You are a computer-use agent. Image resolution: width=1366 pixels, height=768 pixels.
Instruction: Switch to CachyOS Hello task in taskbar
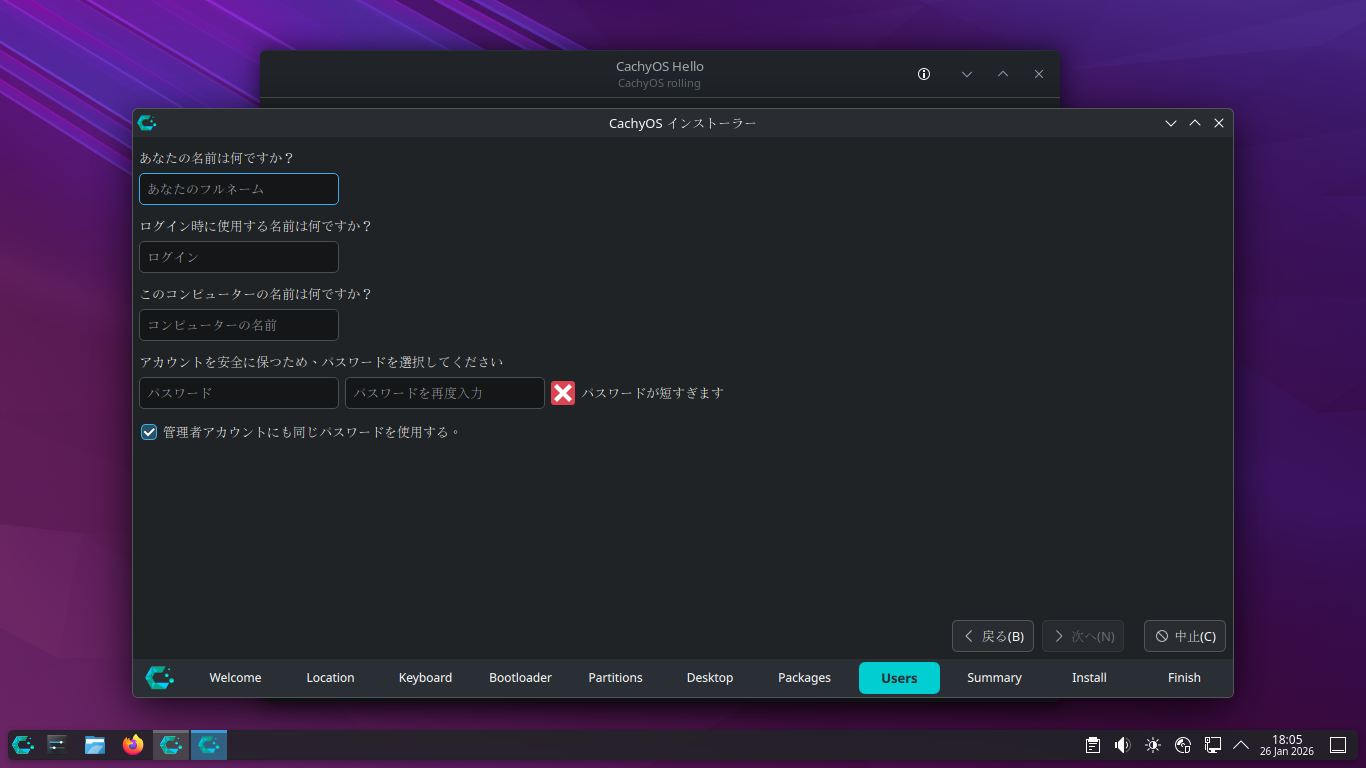[x=171, y=744]
